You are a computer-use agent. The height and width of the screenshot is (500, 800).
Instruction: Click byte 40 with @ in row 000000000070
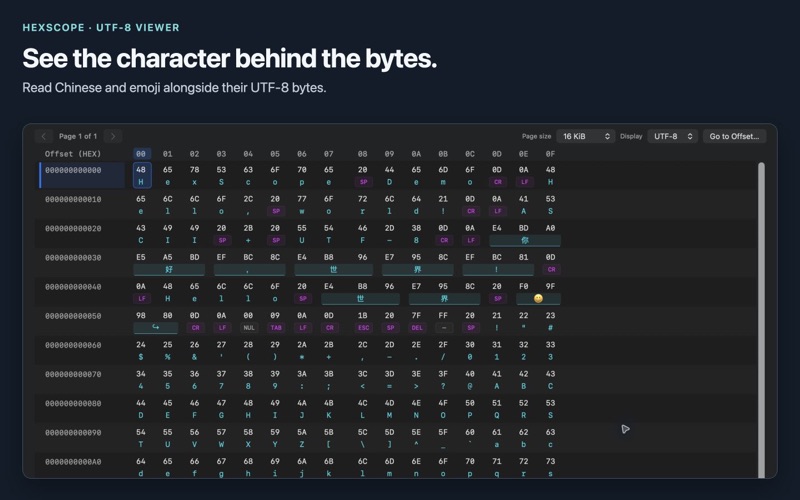(470, 380)
